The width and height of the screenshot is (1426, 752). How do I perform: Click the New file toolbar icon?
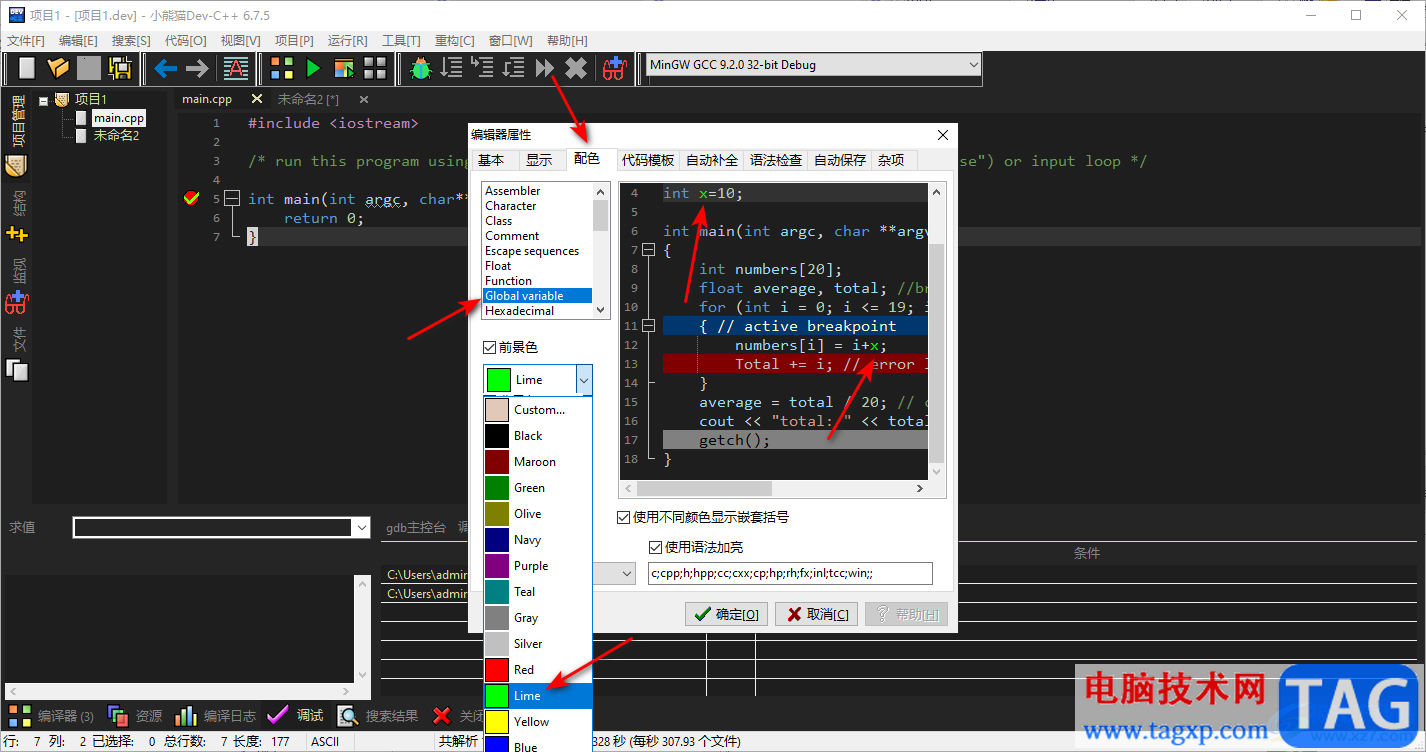(27, 68)
